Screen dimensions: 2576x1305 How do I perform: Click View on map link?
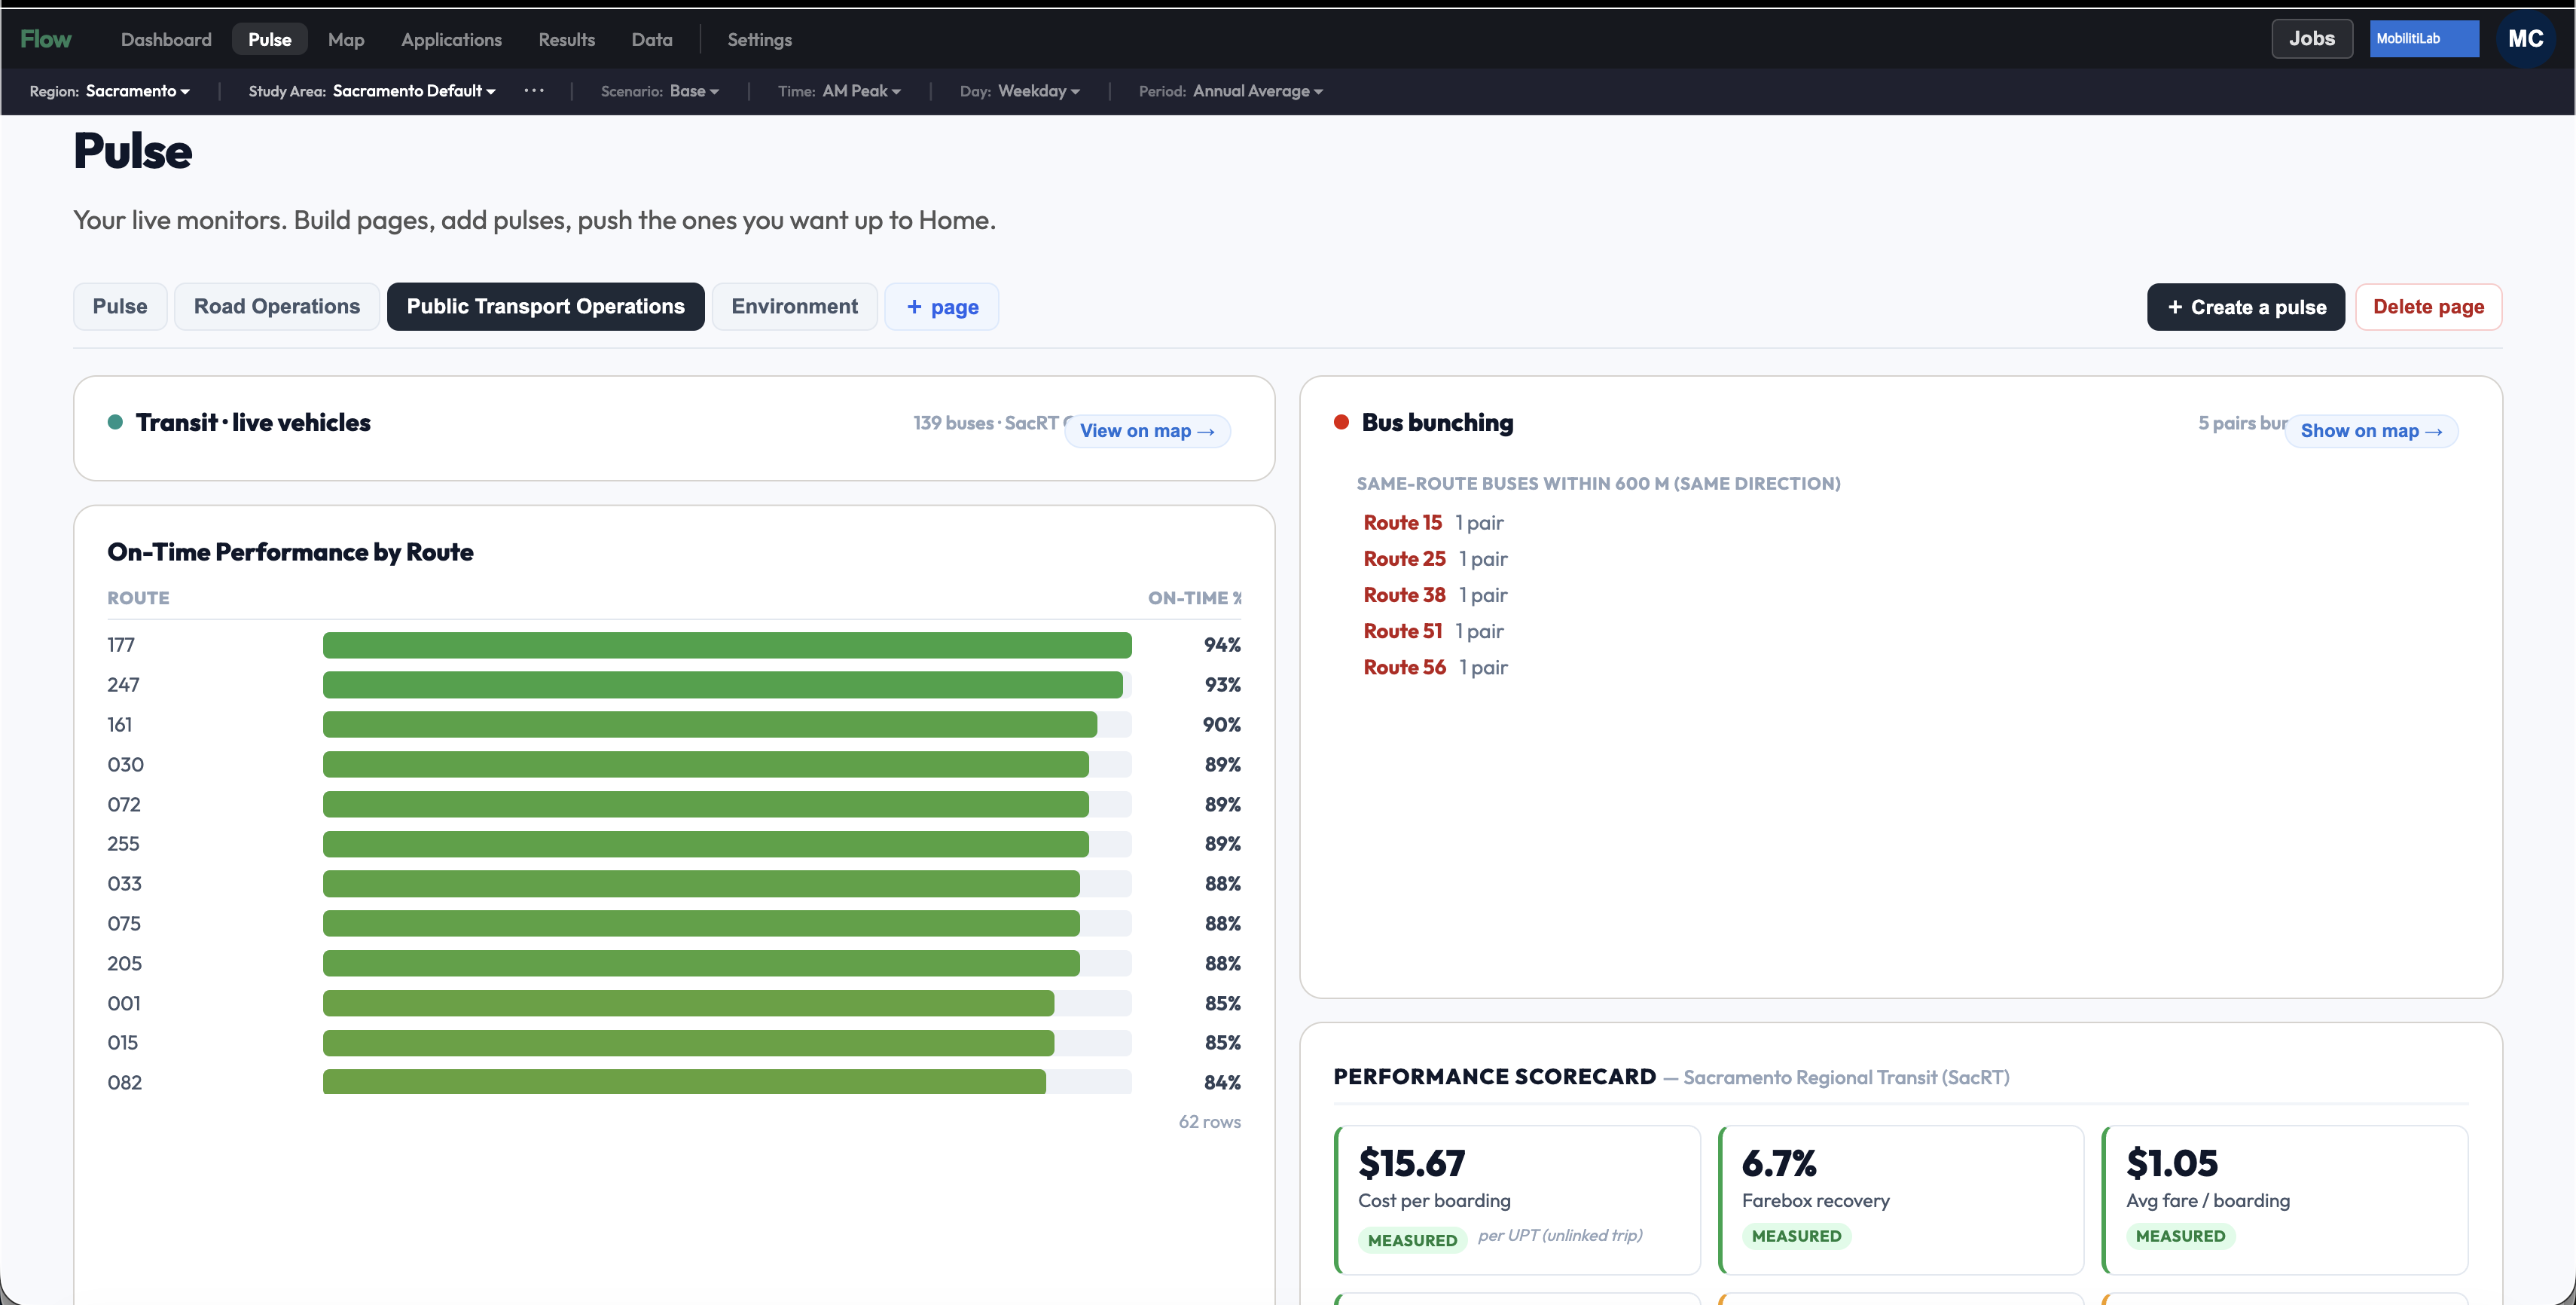1147,431
